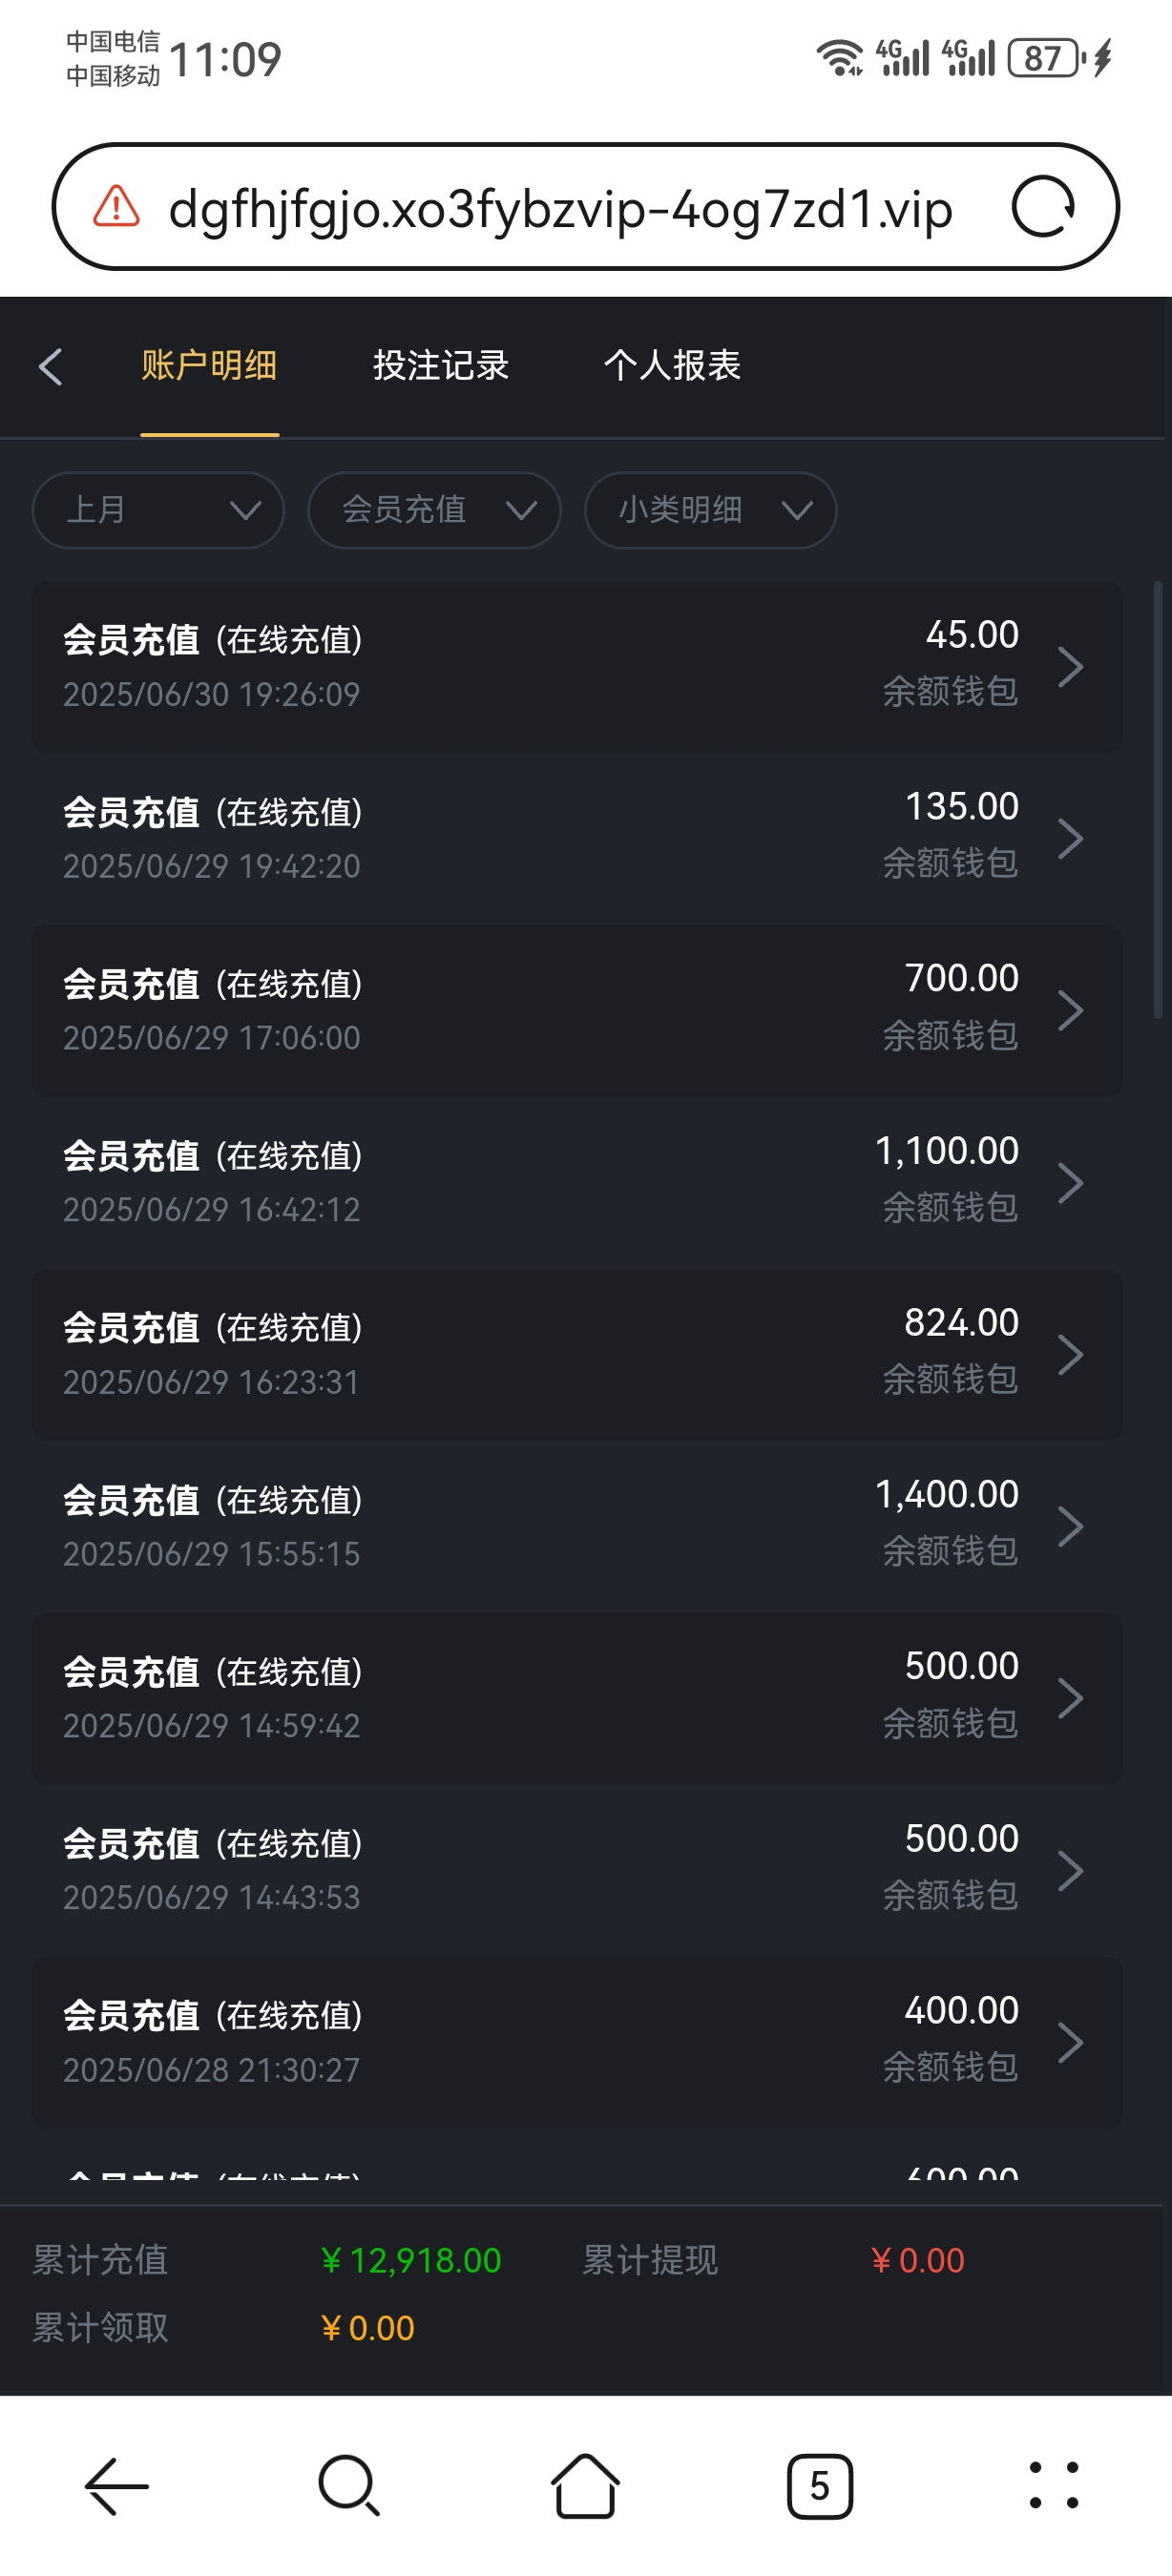Go back using the header back chevron
This screenshot has height=2576, width=1172.
[x=51, y=367]
